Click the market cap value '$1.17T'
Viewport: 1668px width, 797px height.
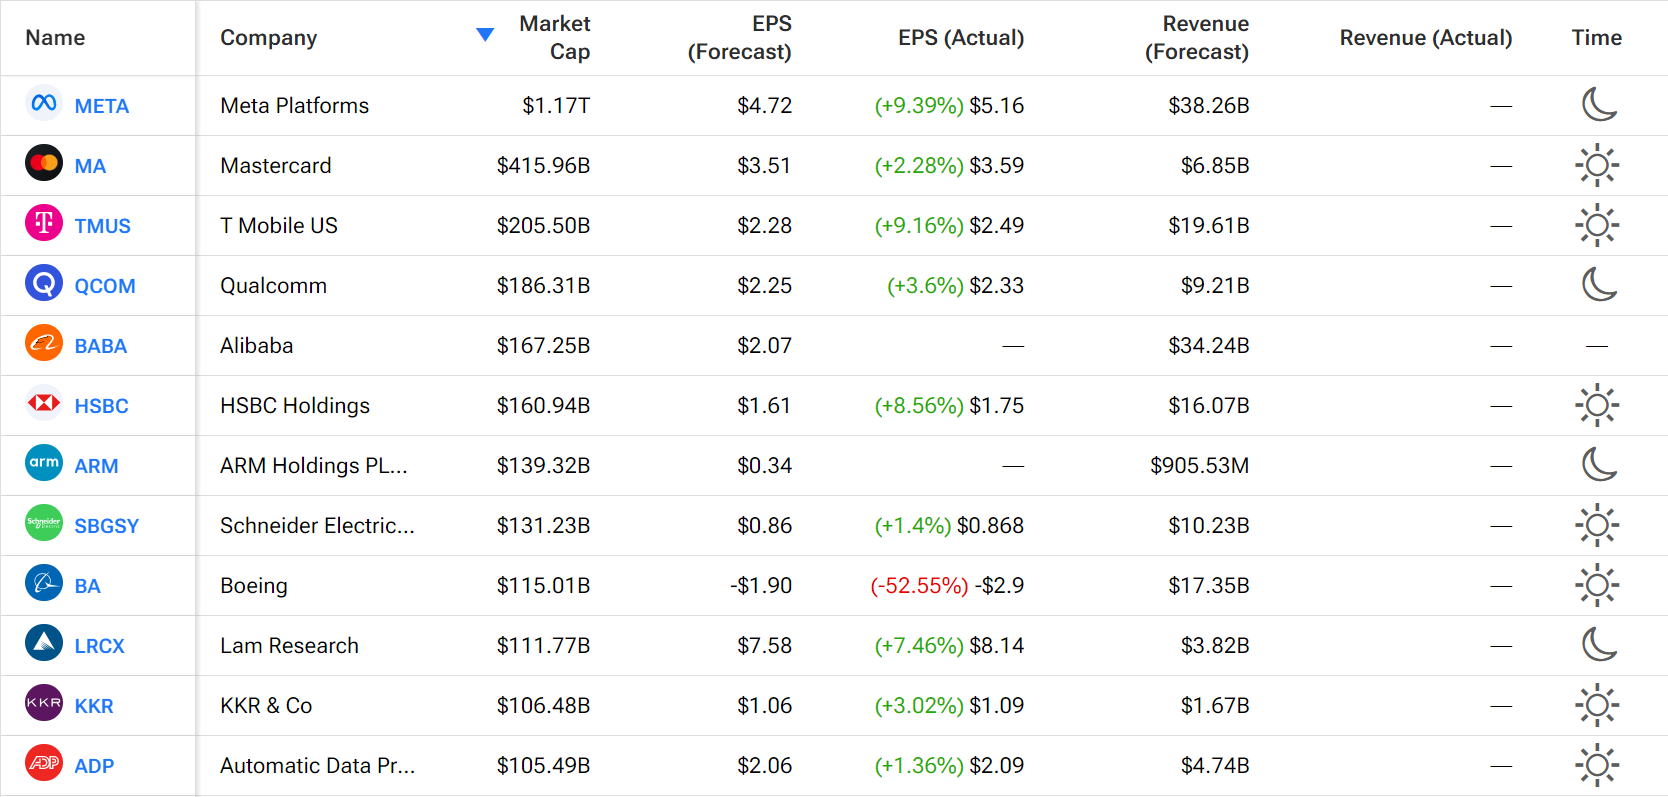coord(556,106)
